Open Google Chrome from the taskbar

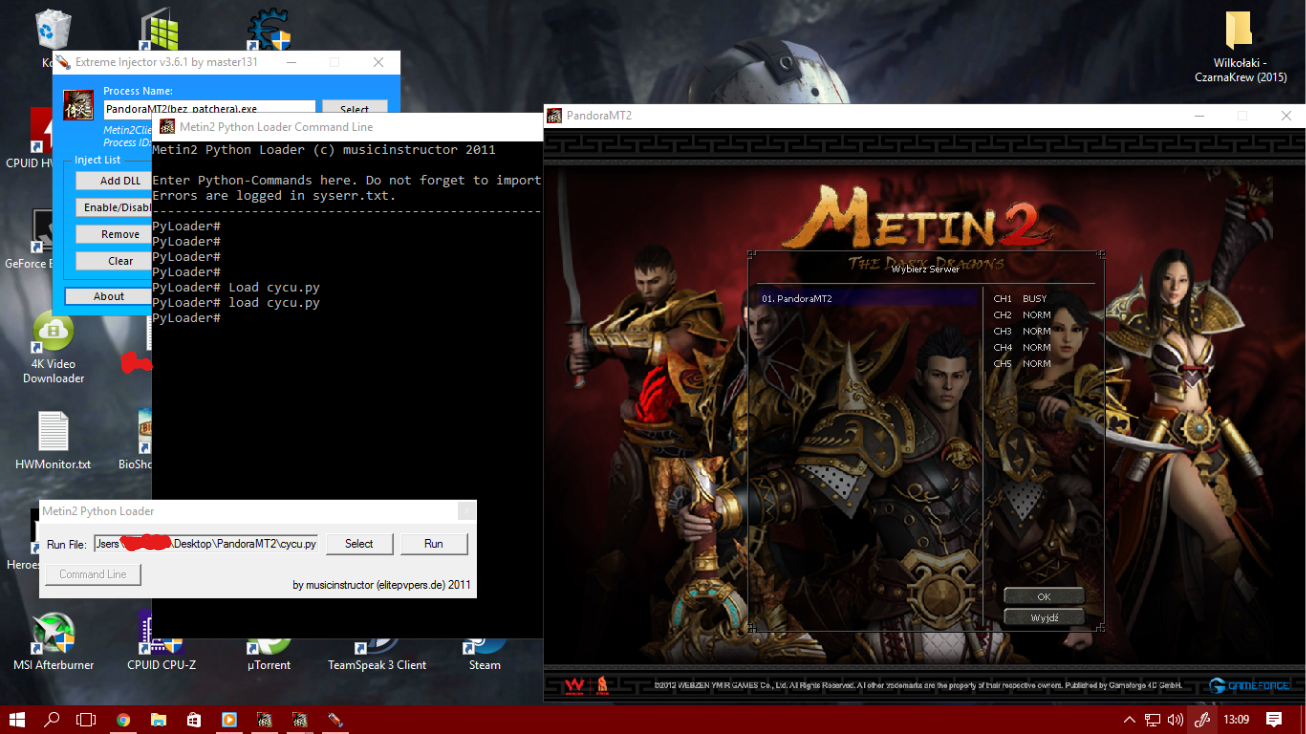coord(123,719)
